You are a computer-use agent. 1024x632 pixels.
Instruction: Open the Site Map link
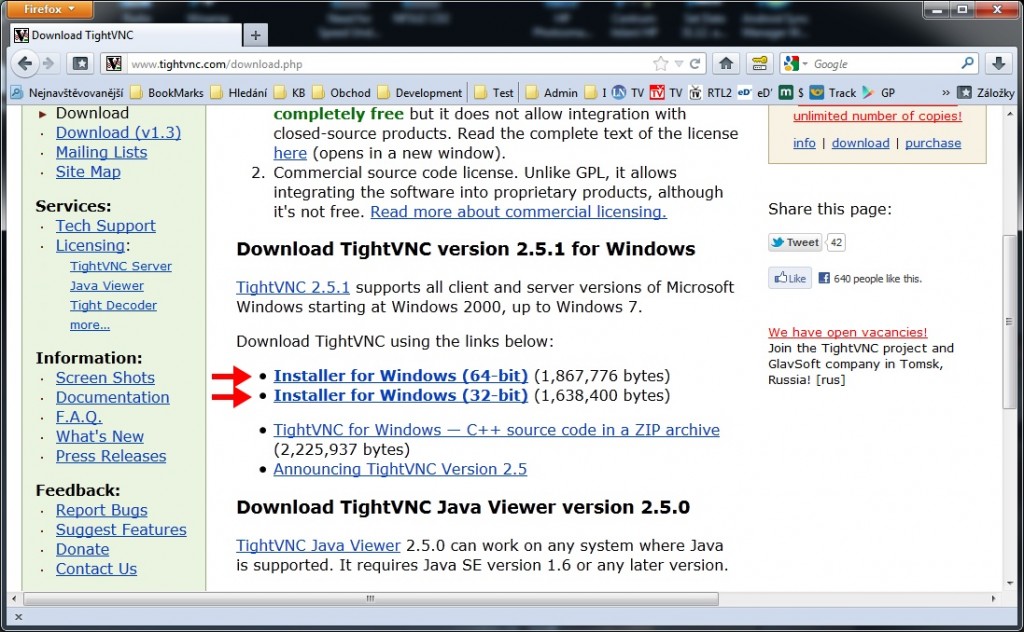point(88,172)
